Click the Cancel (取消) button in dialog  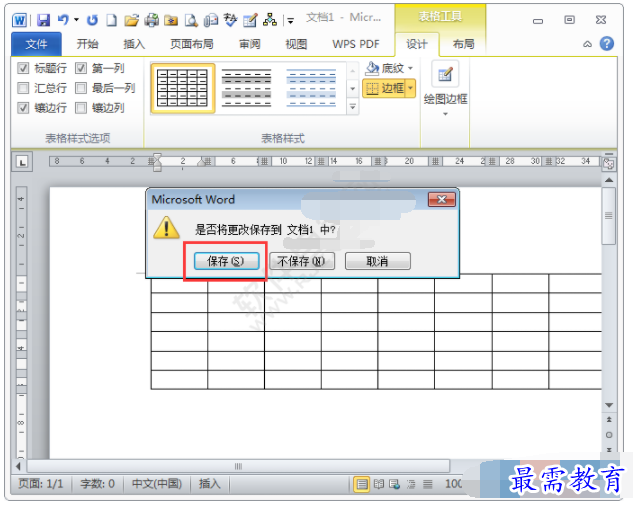tap(377, 261)
